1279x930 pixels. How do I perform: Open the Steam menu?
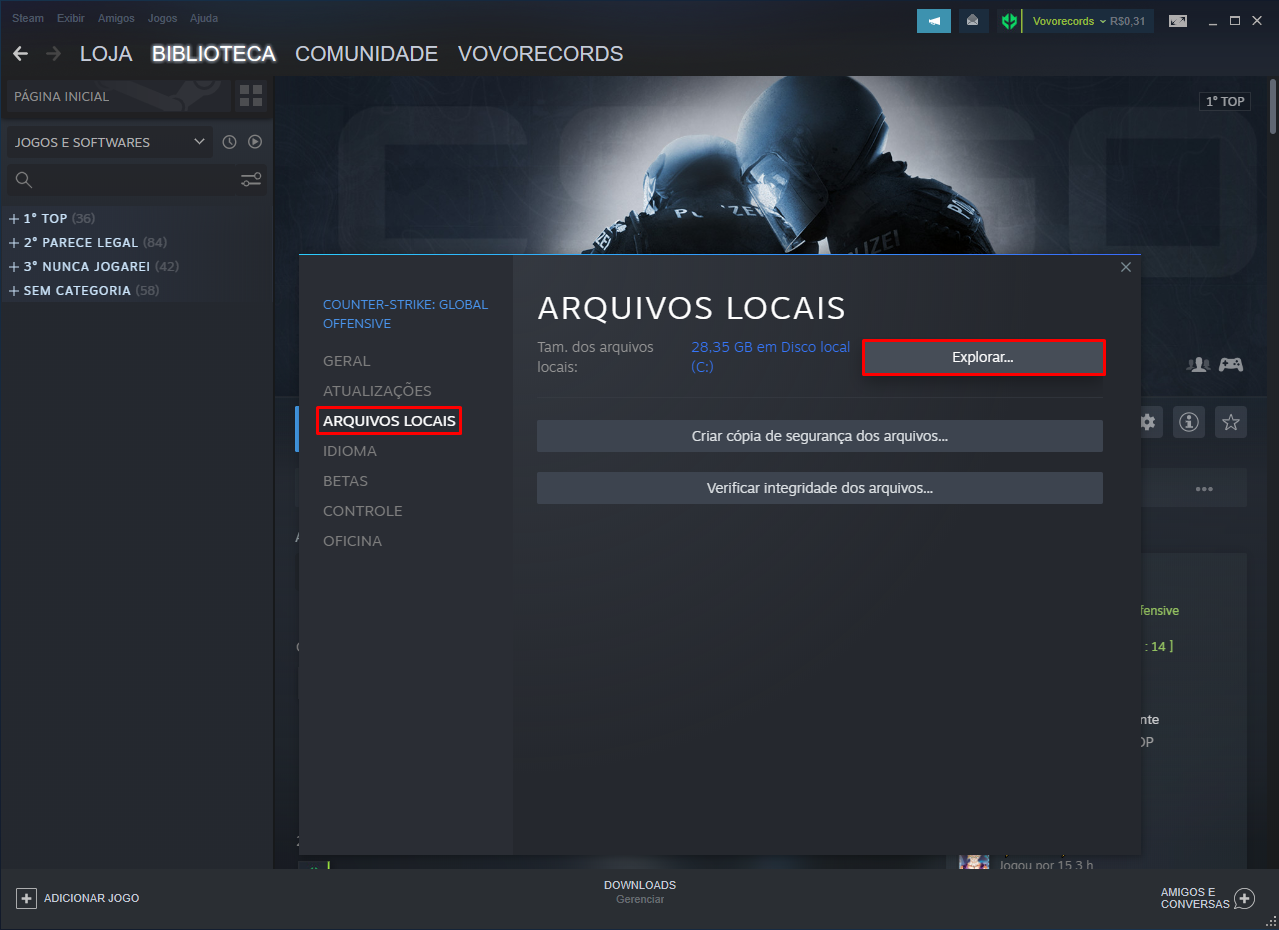coord(28,19)
